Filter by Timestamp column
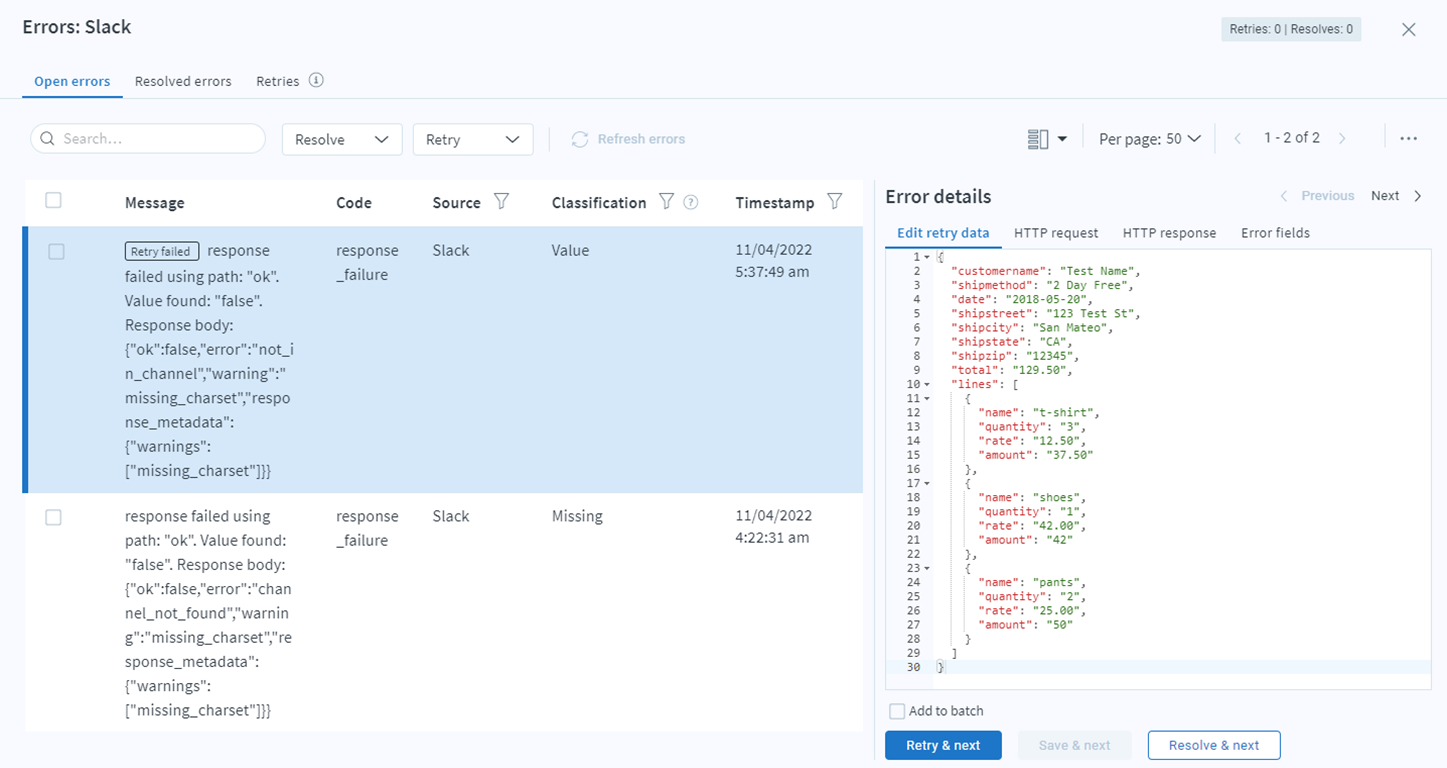Viewport: 1447px width, 768px height. [834, 202]
